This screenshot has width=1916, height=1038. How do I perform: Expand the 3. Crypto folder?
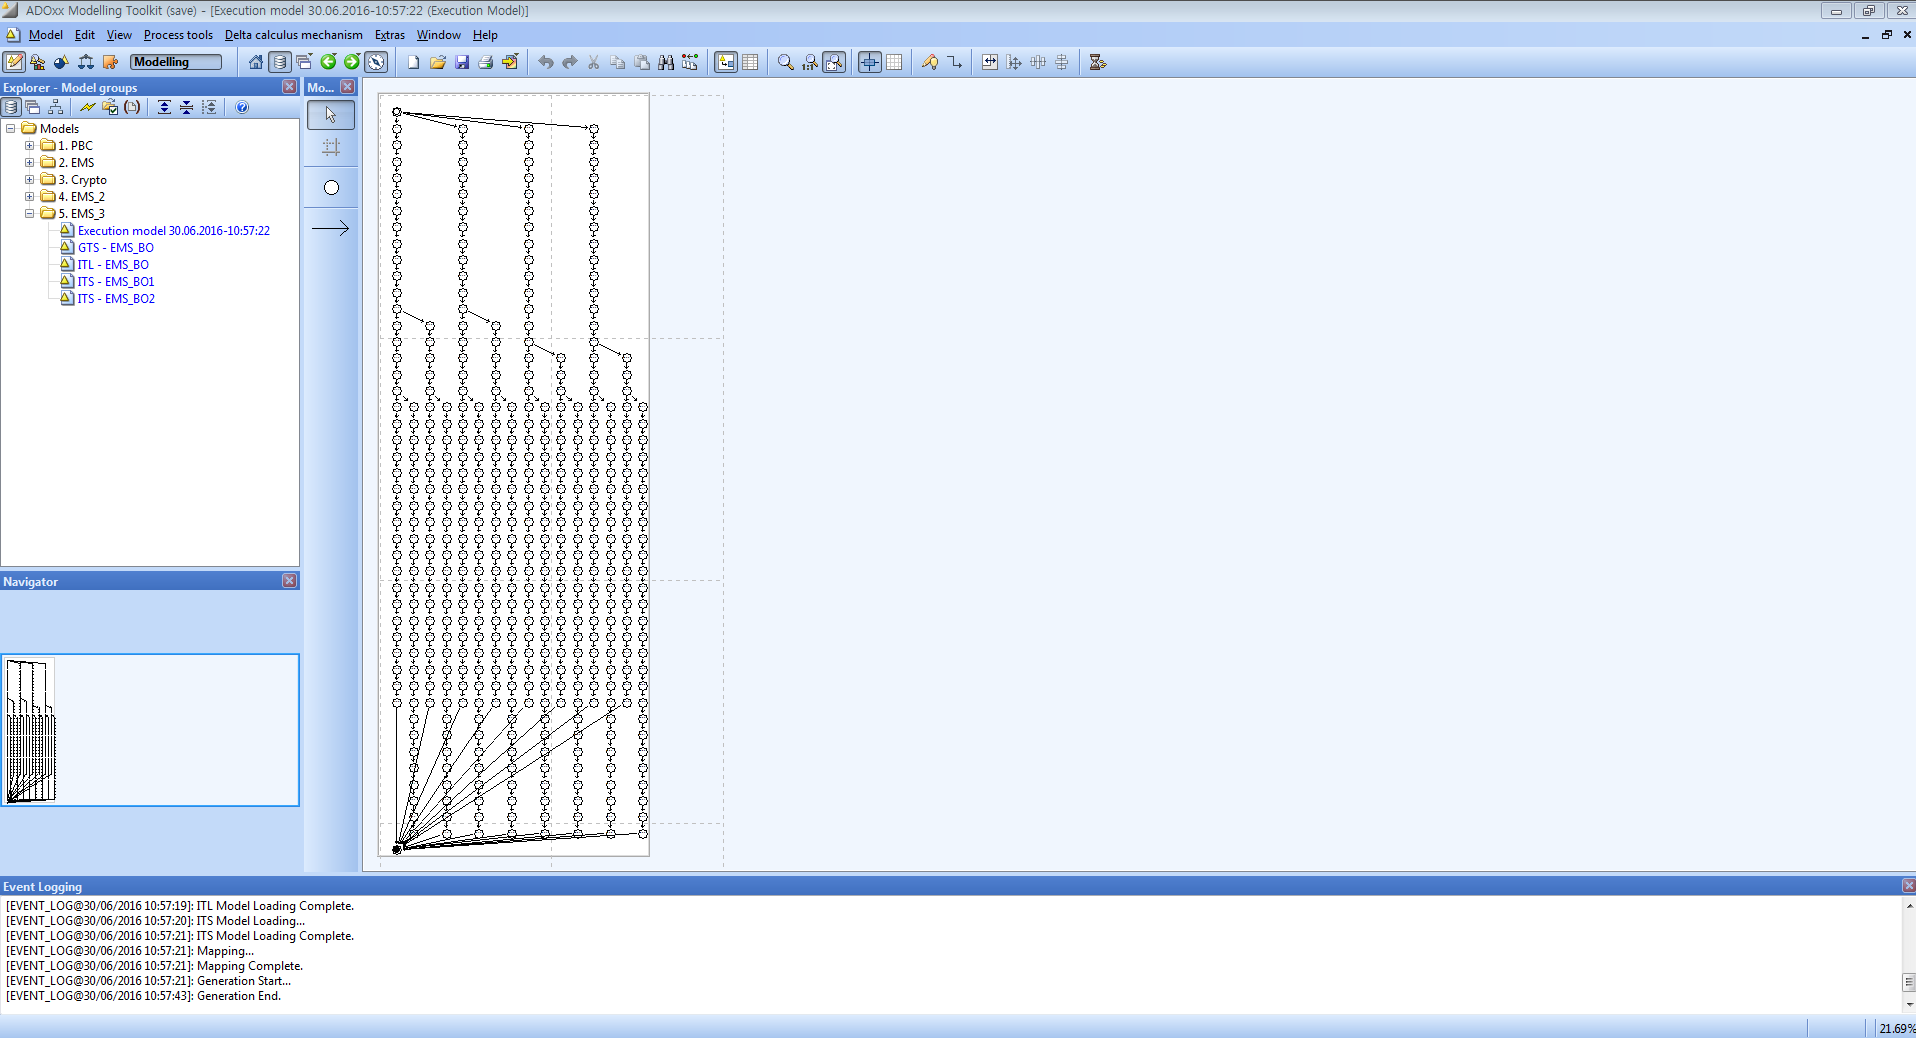pos(30,180)
